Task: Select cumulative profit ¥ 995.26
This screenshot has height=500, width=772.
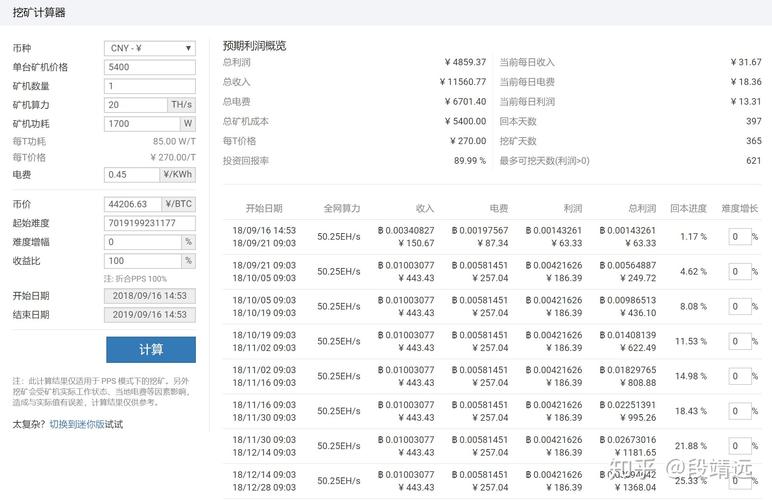Action: (638, 418)
